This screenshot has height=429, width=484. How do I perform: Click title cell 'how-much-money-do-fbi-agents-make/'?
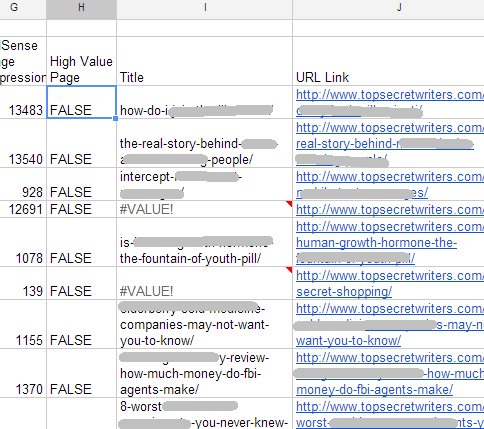pyautogui.click(x=205, y=373)
